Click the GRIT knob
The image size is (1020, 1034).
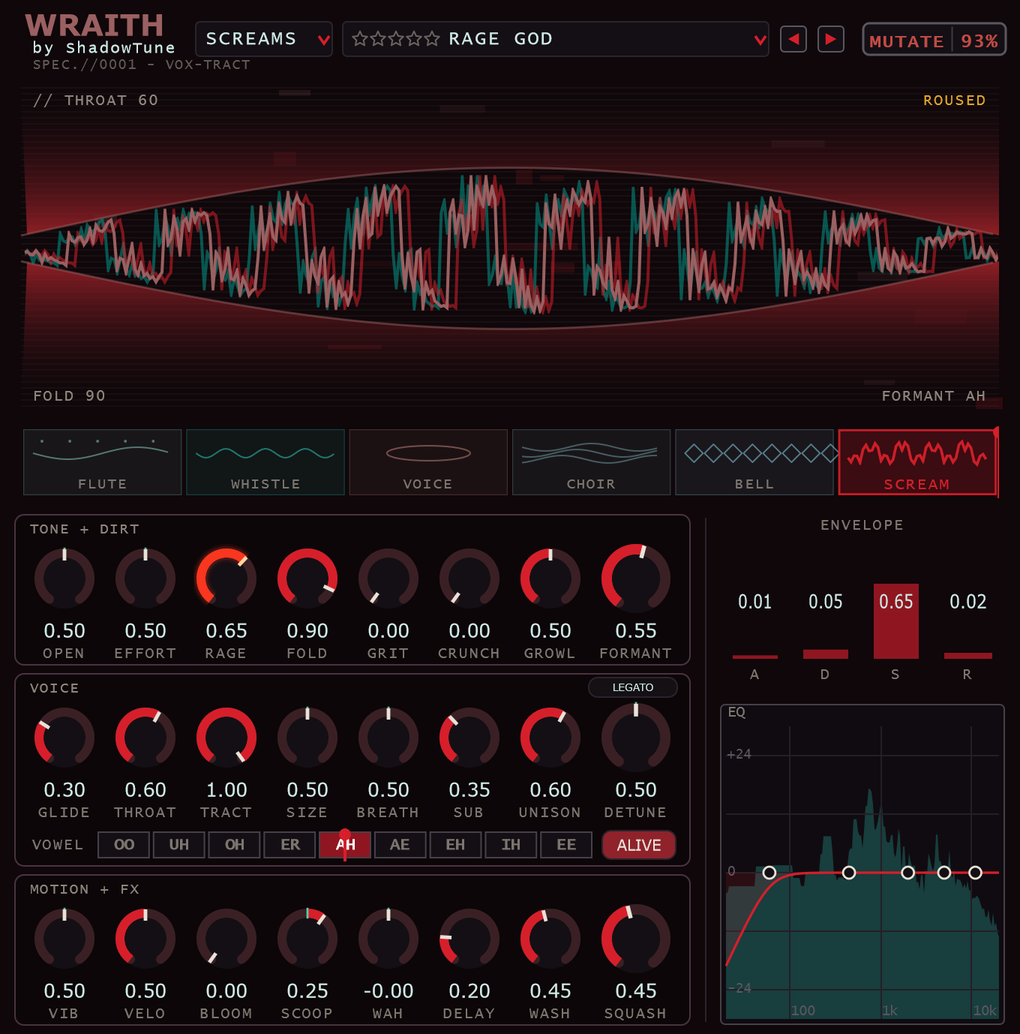(x=388, y=578)
